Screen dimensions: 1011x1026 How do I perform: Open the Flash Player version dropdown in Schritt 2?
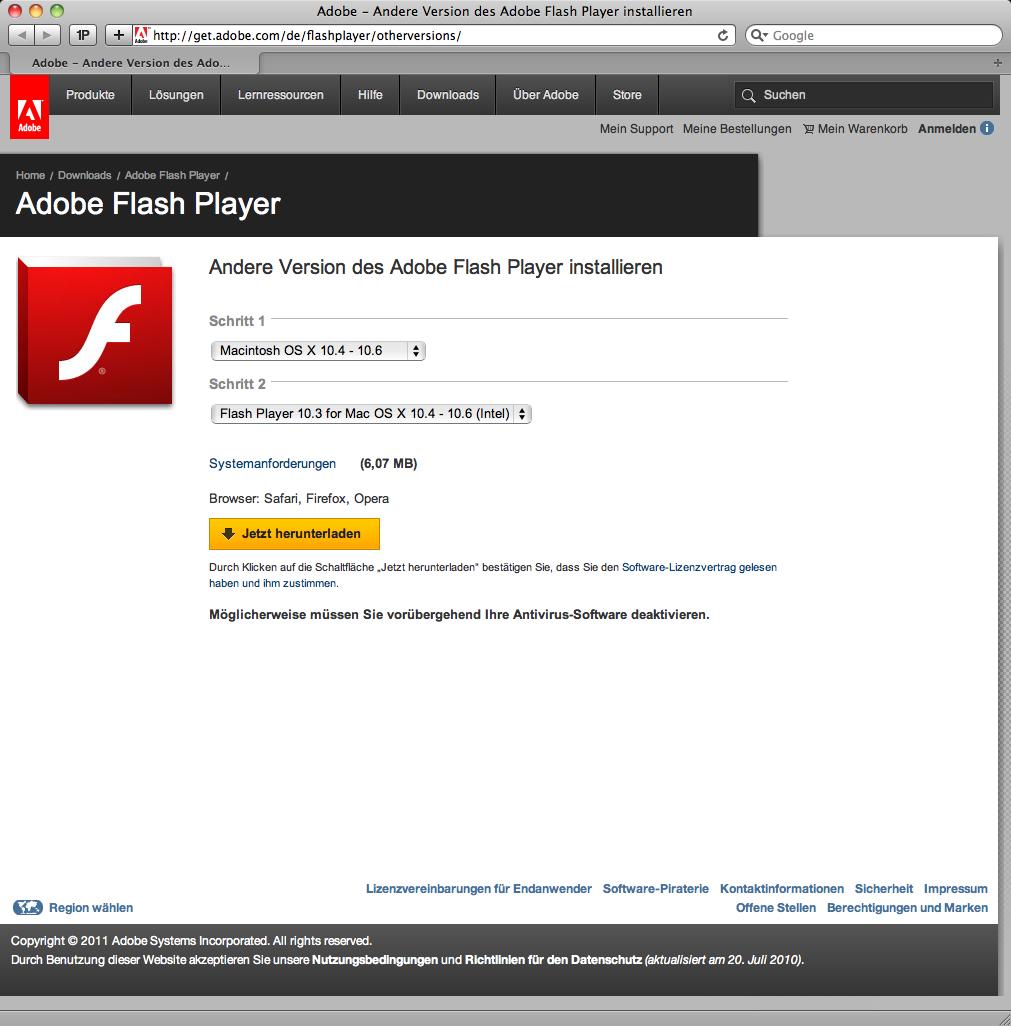[x=371, y=414]
